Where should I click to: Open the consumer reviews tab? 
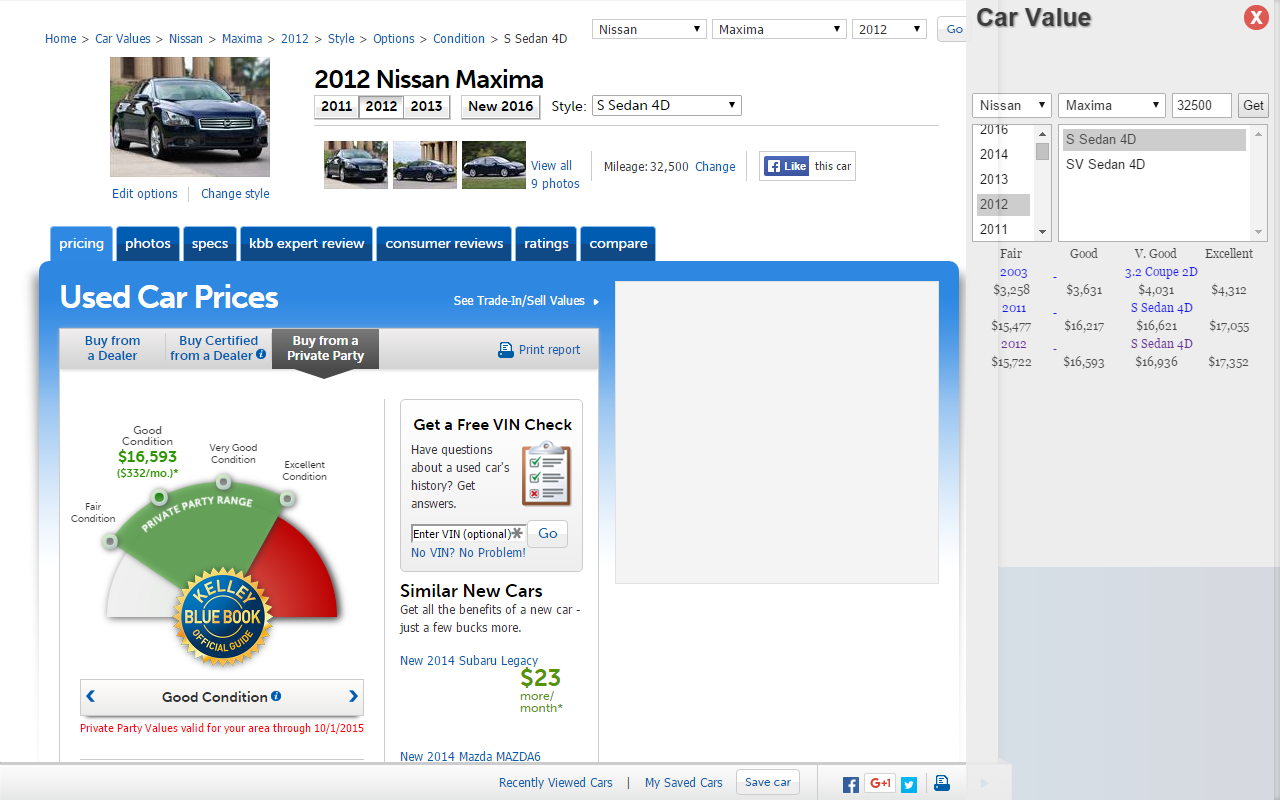point(444,243)
